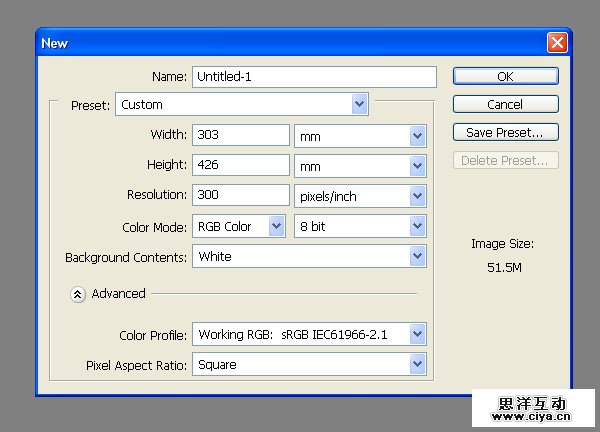This screenshot has width=600, height=432.
Task: Open the 8 bit depth dropdown
Action: [x=360, y=227]
